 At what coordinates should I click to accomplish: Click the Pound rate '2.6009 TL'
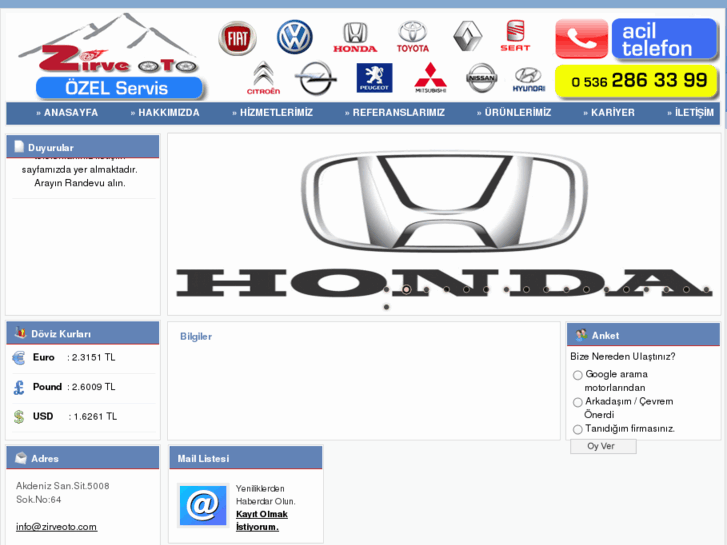click(x=93, y=387)
